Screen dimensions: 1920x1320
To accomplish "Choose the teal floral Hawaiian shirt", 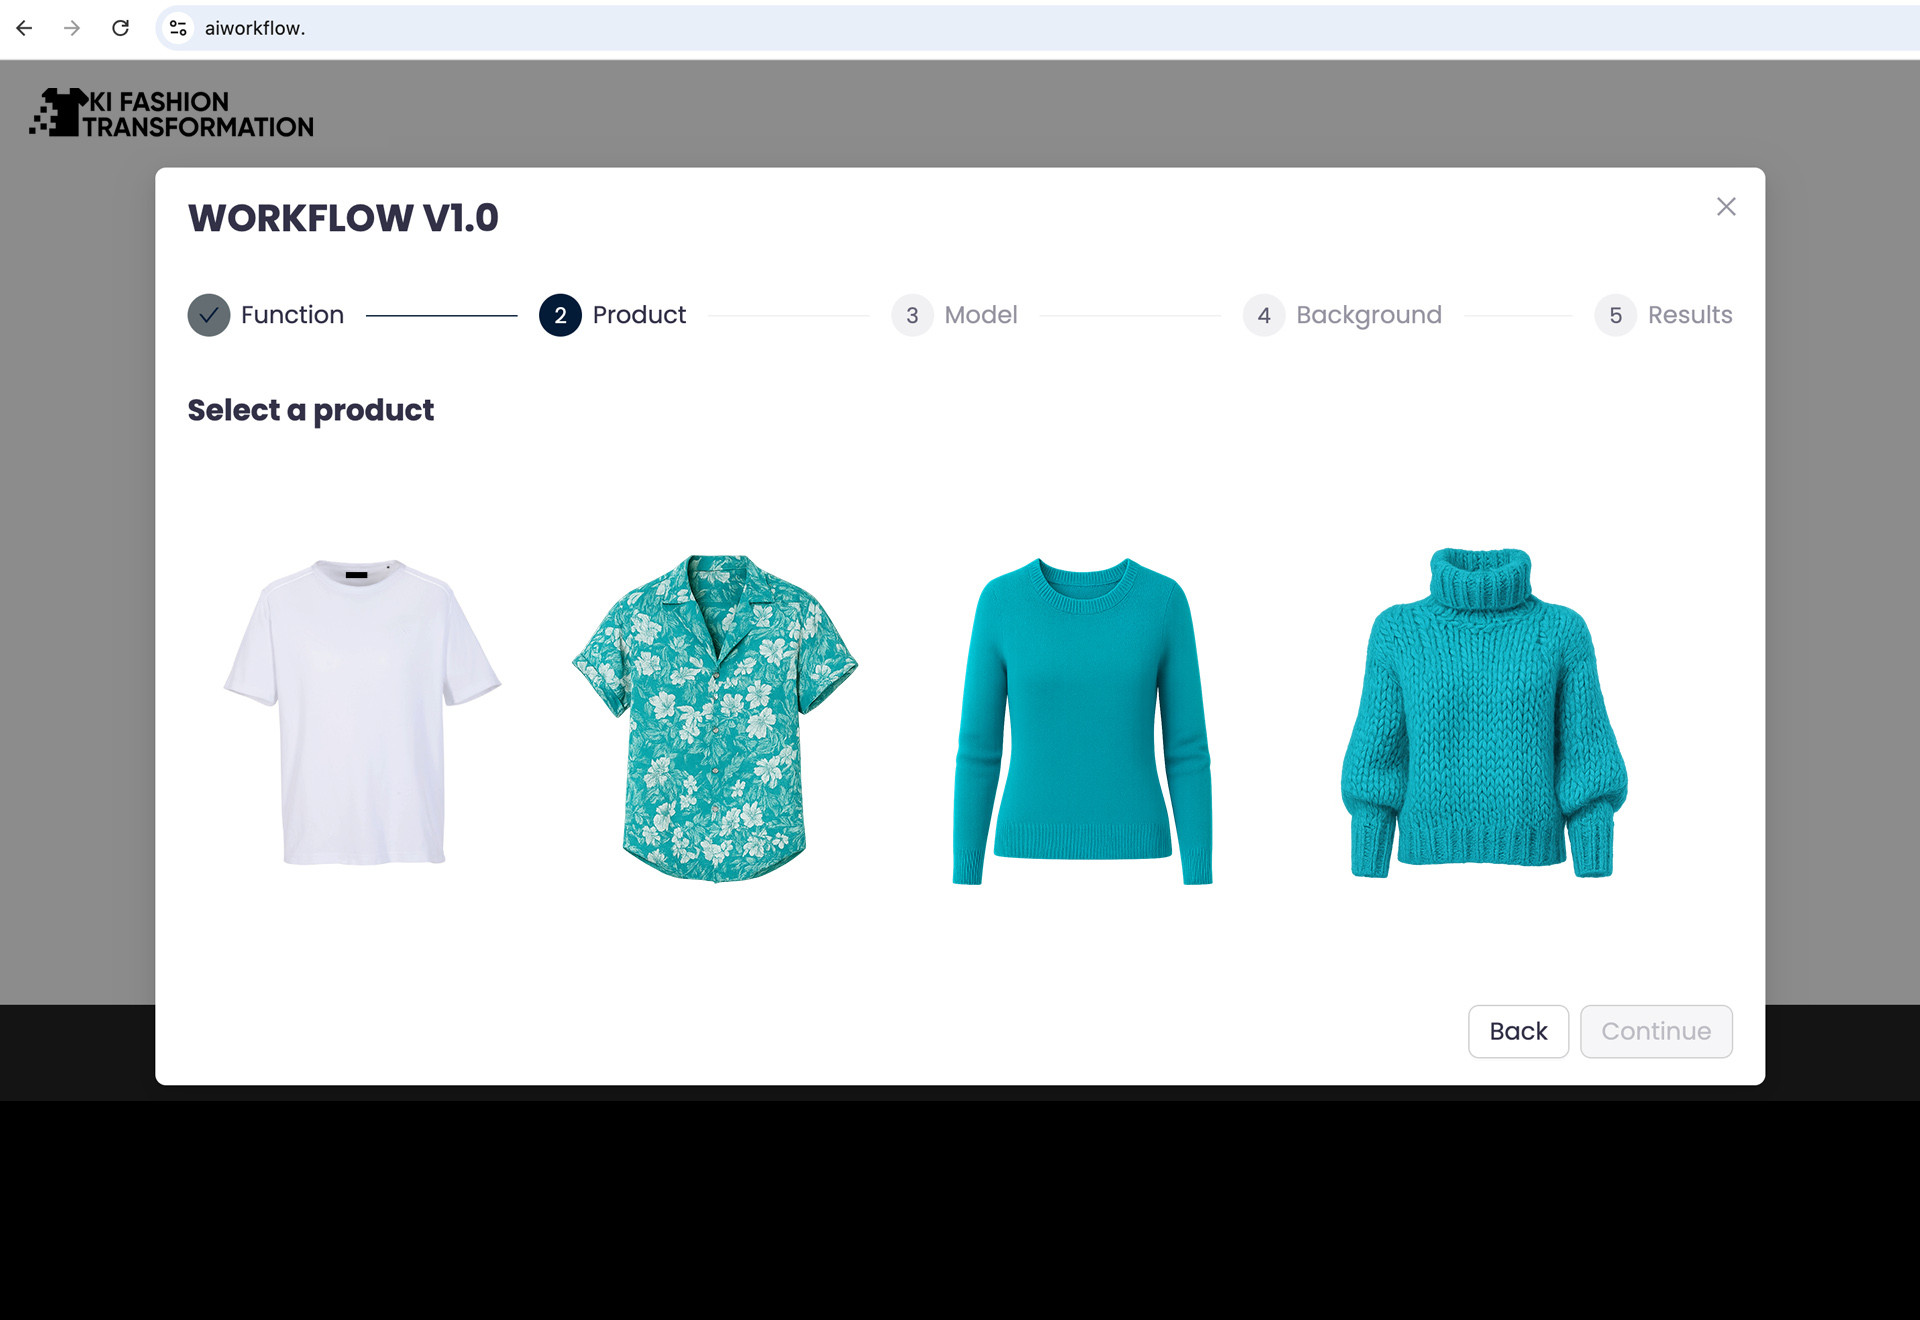I will [x=715, y=718].
